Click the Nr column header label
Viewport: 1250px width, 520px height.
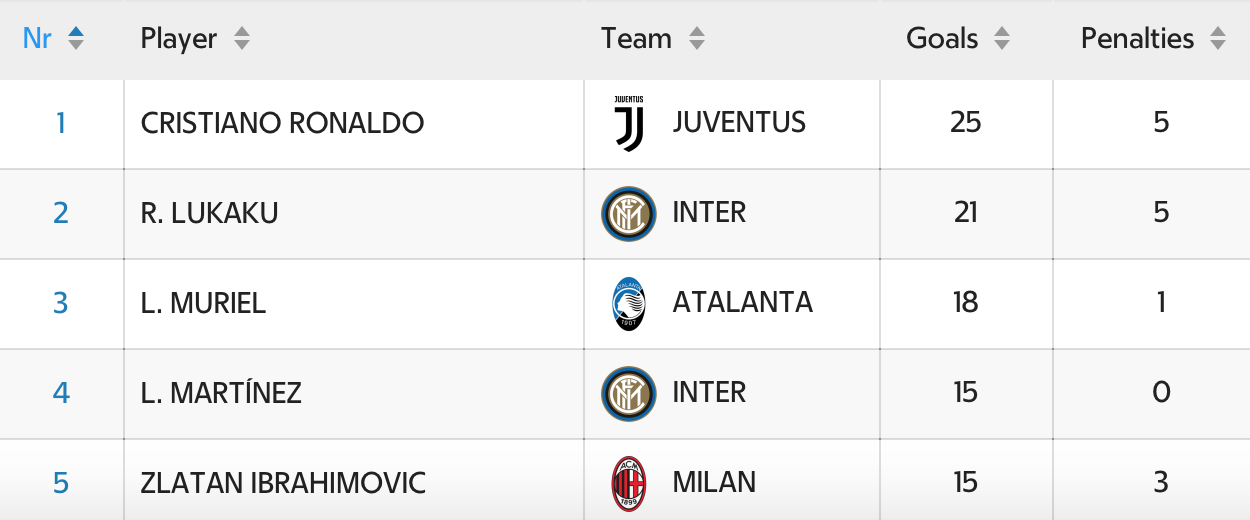[x=37, y=39]
